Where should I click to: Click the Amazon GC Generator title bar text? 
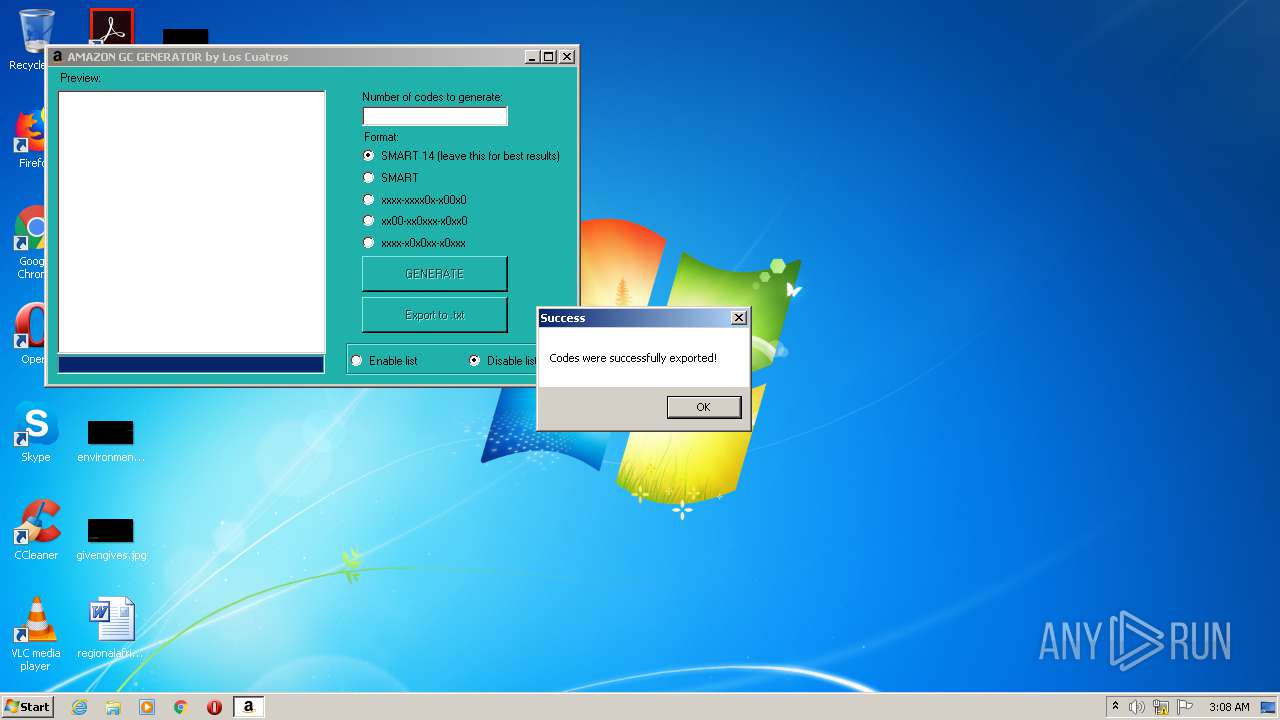tap(178, 57)
